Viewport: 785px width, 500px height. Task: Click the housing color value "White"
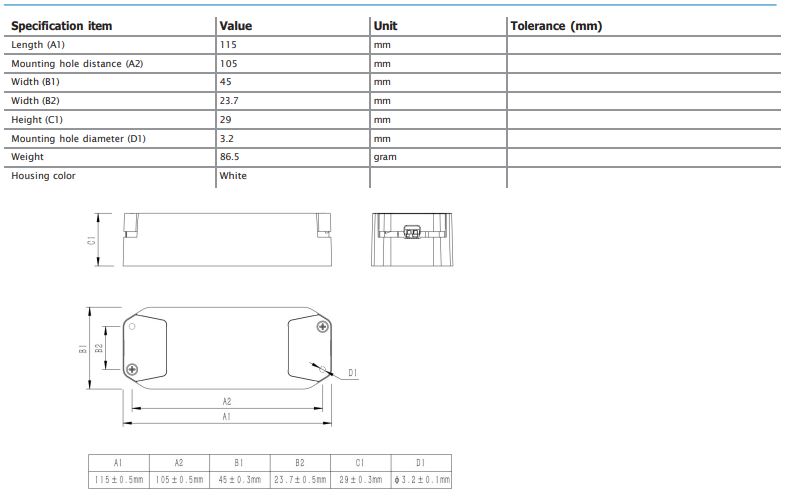pyautogui.click(x=233, y=176)
